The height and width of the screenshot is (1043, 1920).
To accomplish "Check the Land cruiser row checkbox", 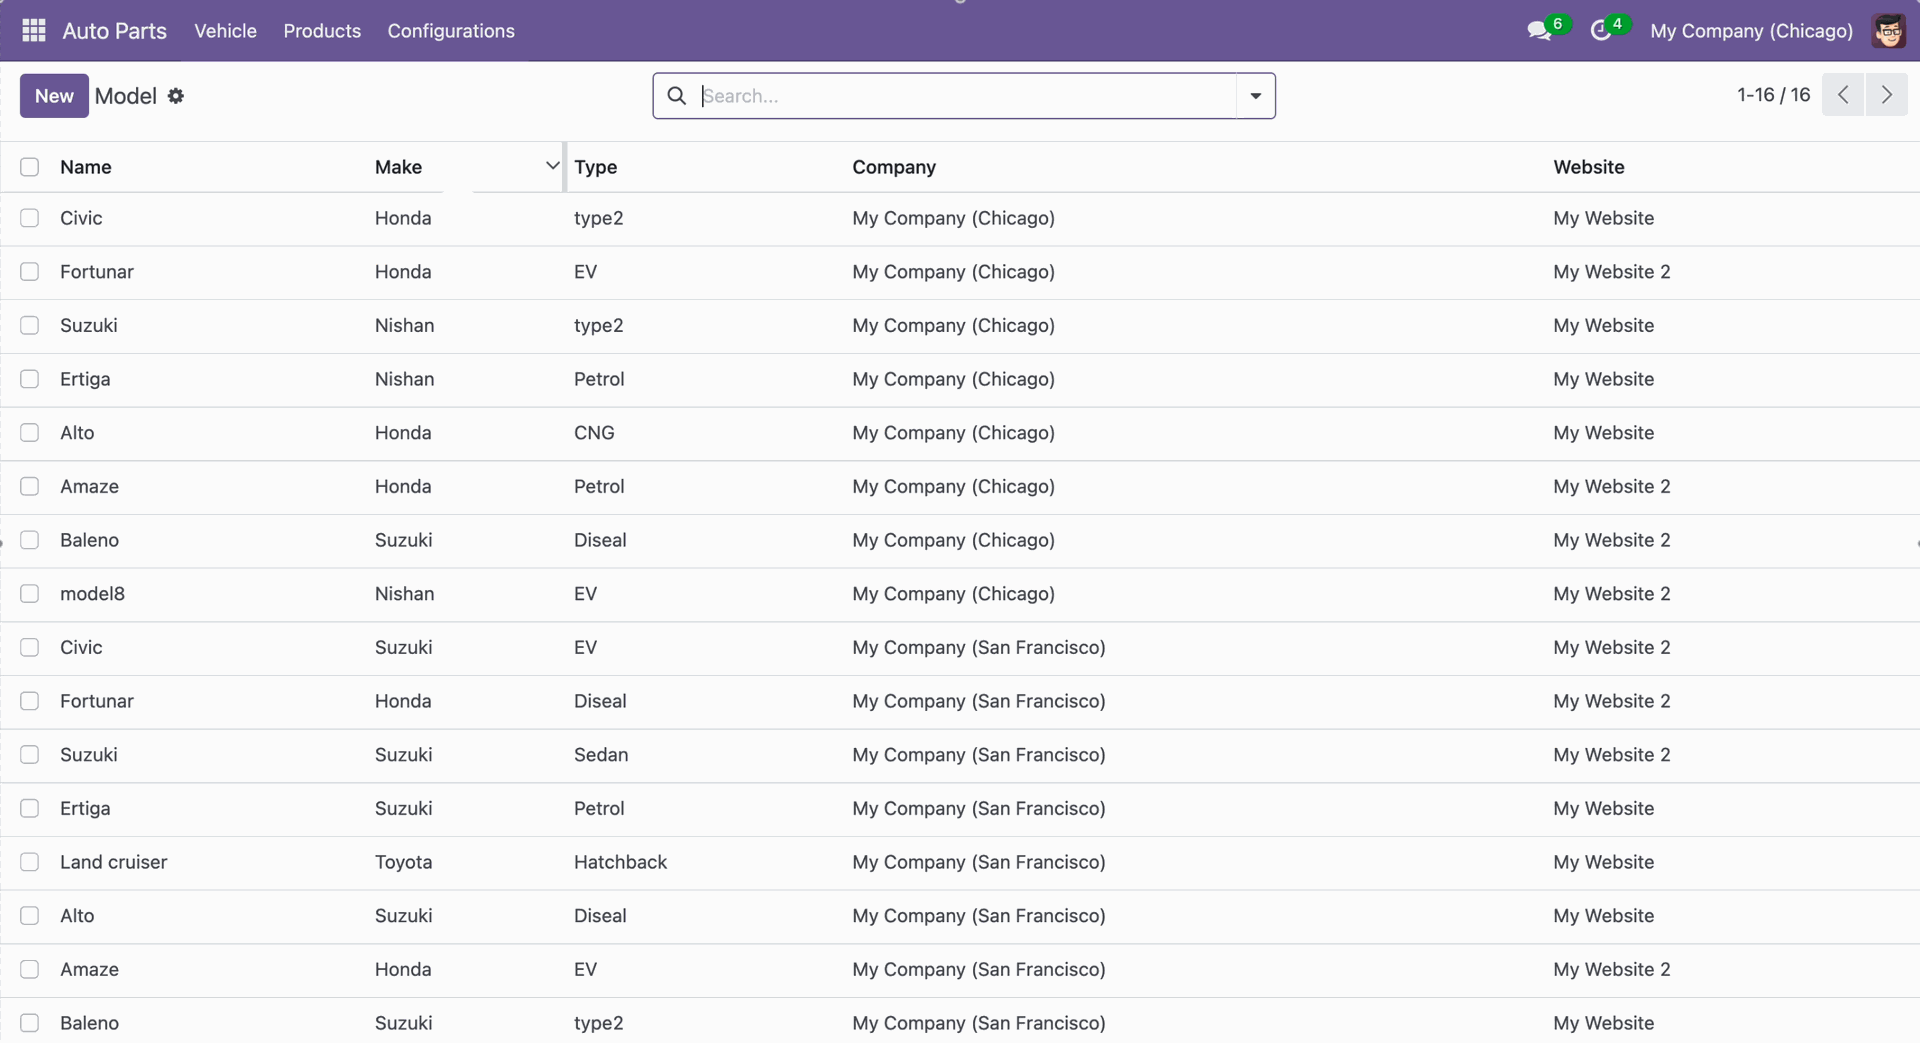I will coord(30,862).
